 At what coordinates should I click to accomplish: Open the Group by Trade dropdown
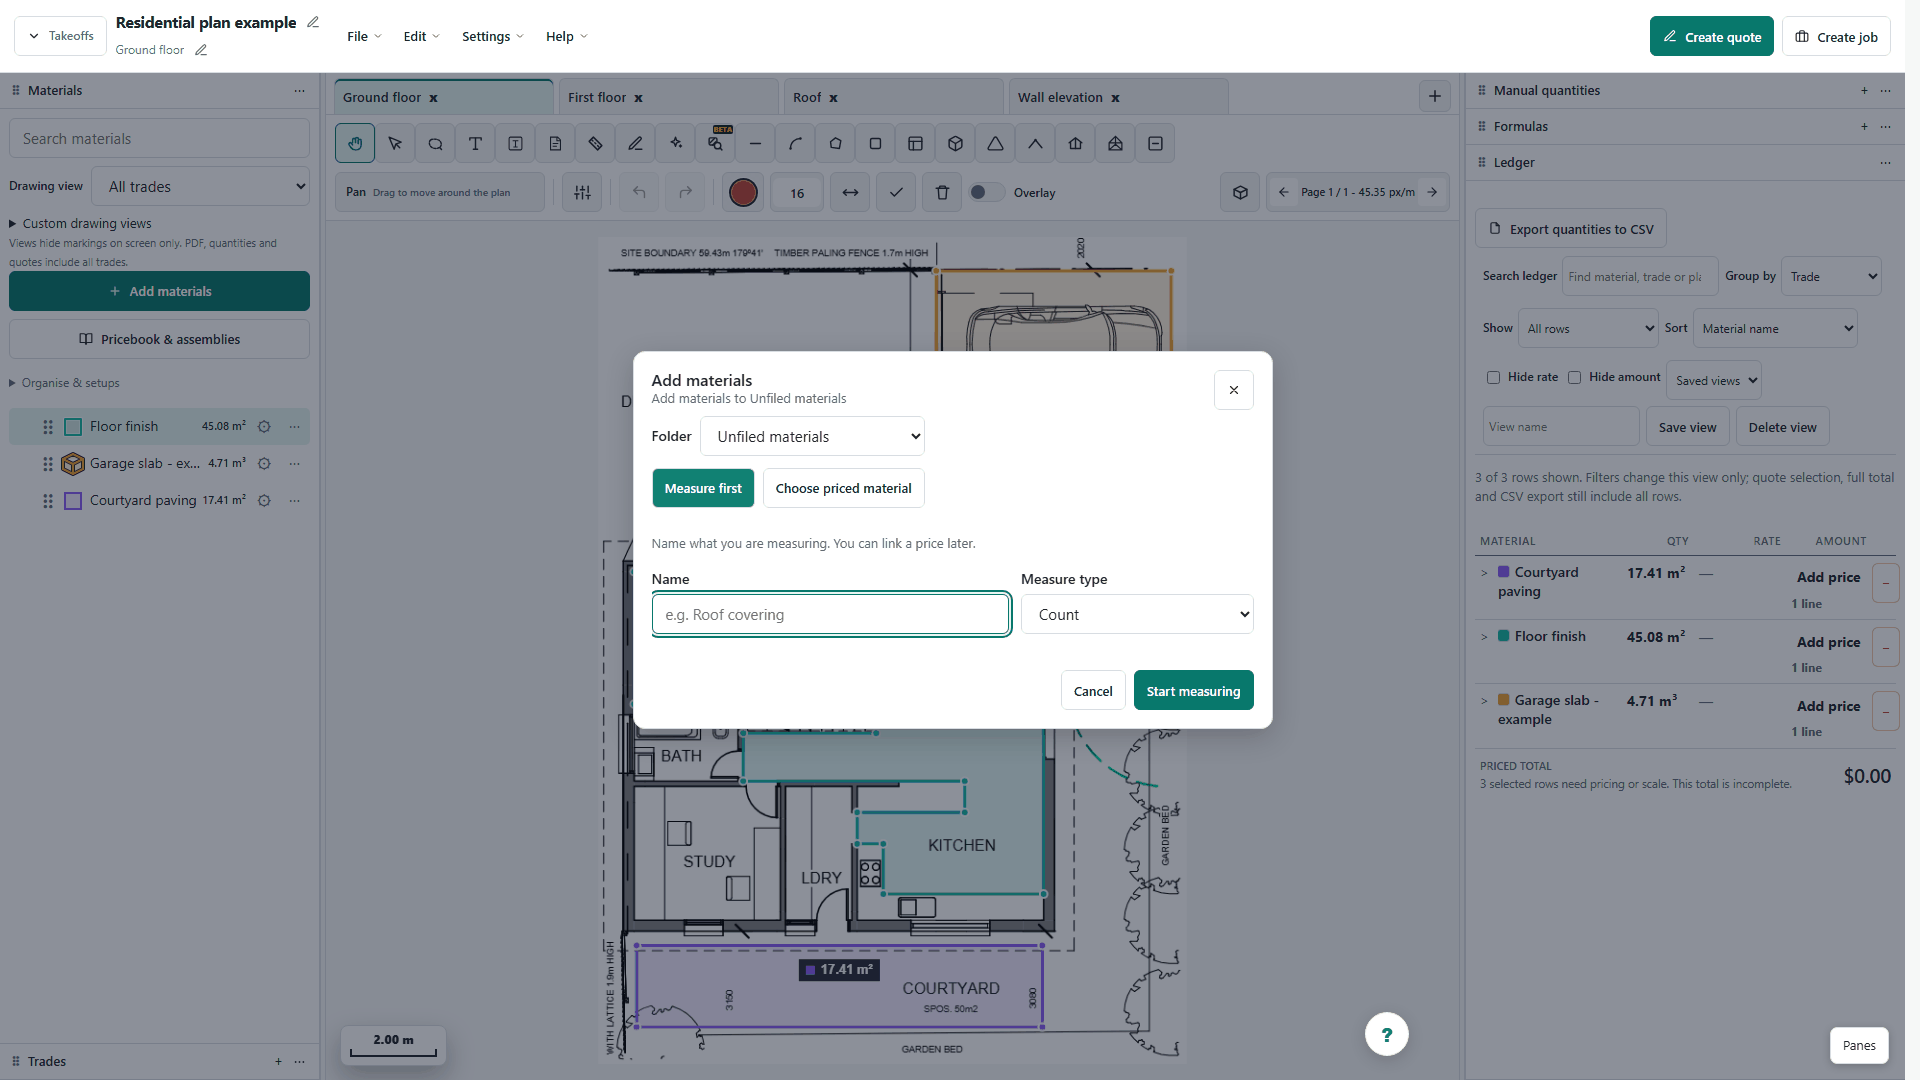tap(1831, 277)
